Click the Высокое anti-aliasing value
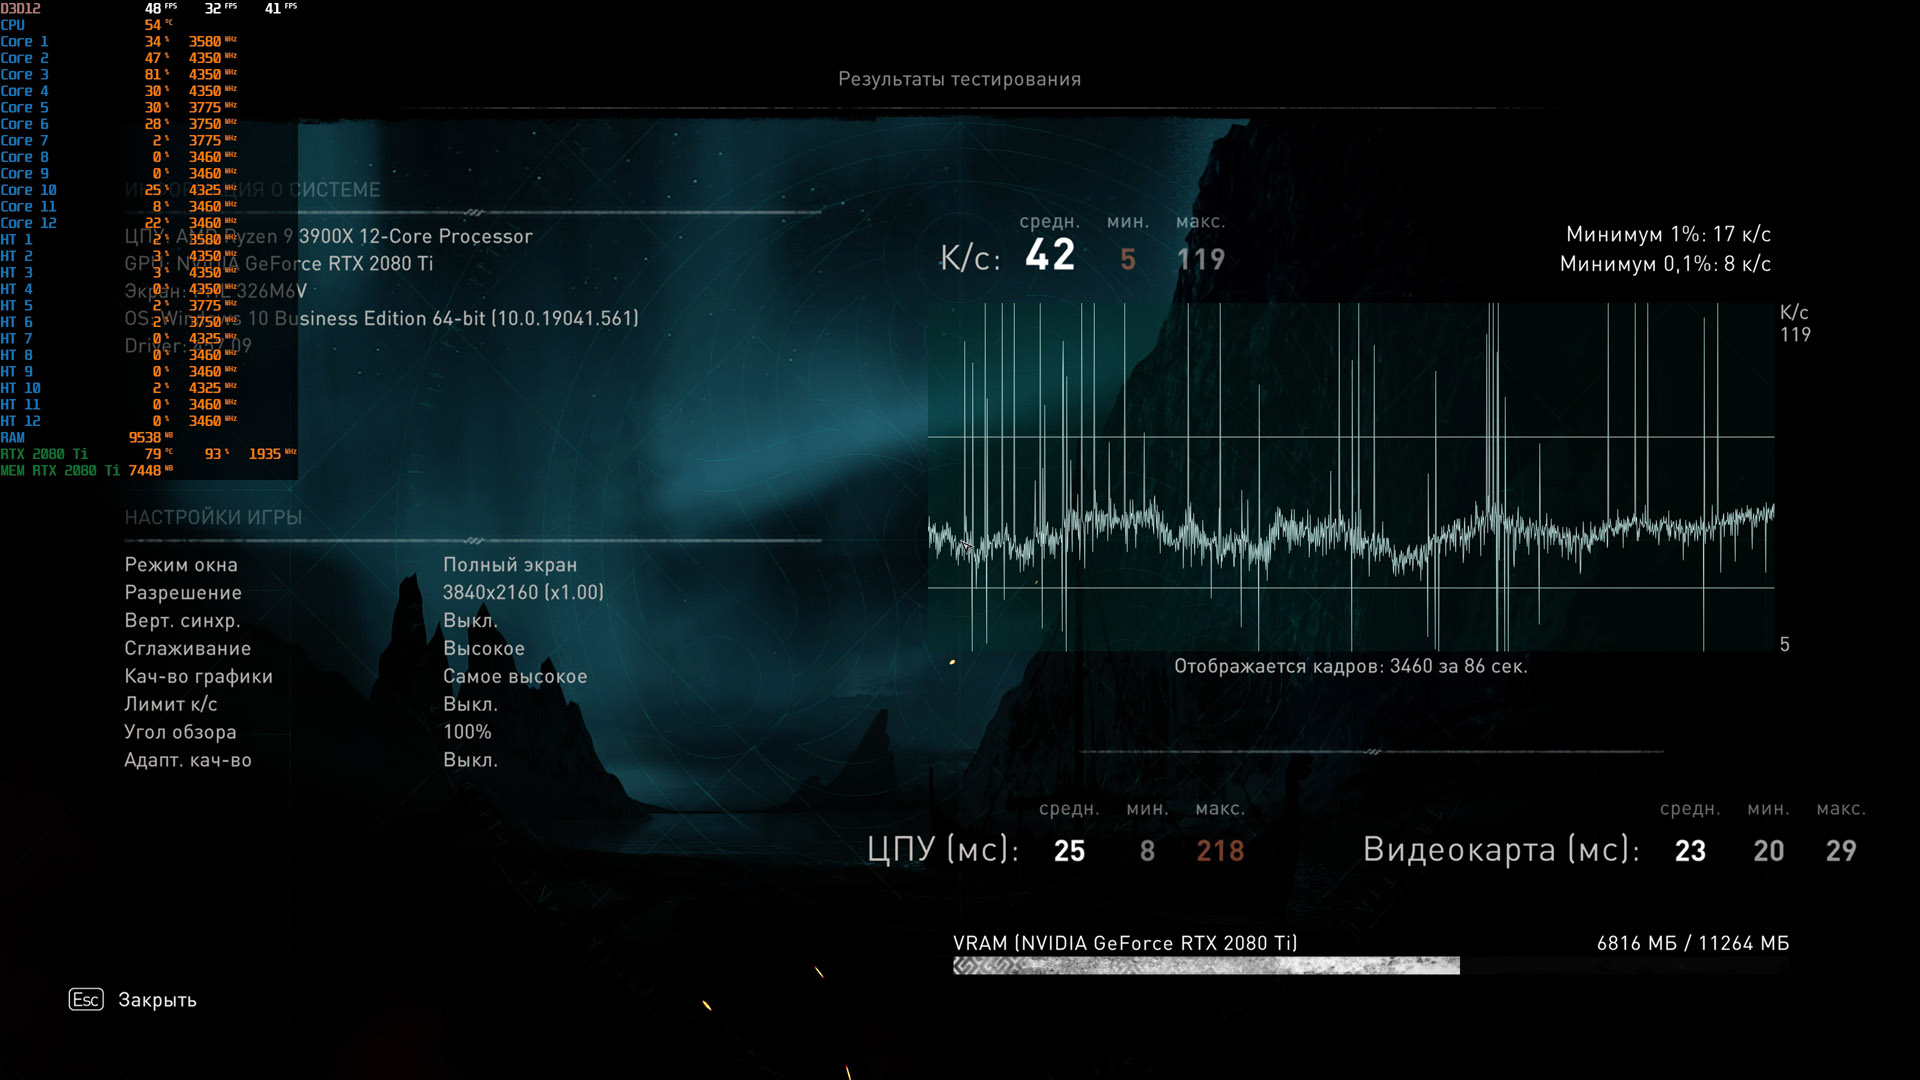 [x=484, y=649]
